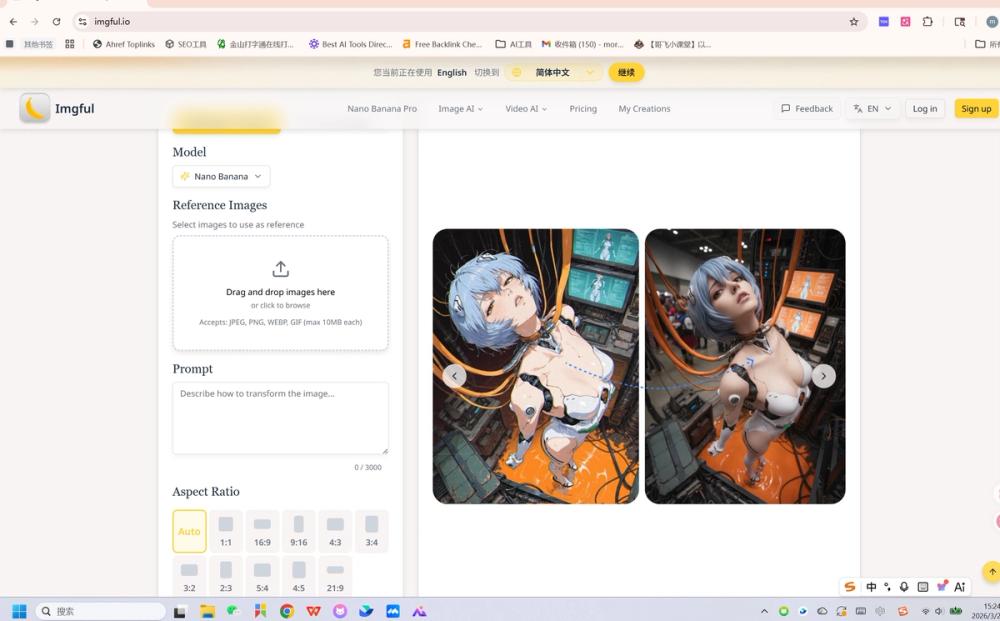Choose the 21:9 aspect ratio
The height and width of the screenshot is (621, 1000).
tap(335, 576)
